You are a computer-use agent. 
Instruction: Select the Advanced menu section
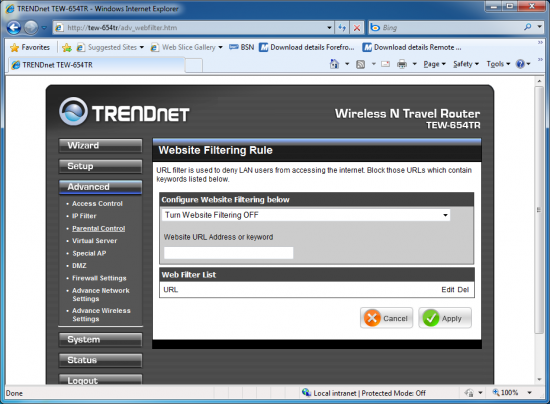(100, 187)
